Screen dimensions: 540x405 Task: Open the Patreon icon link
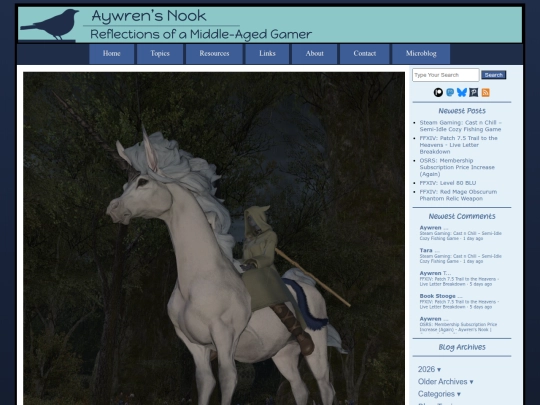coord(438,92)
